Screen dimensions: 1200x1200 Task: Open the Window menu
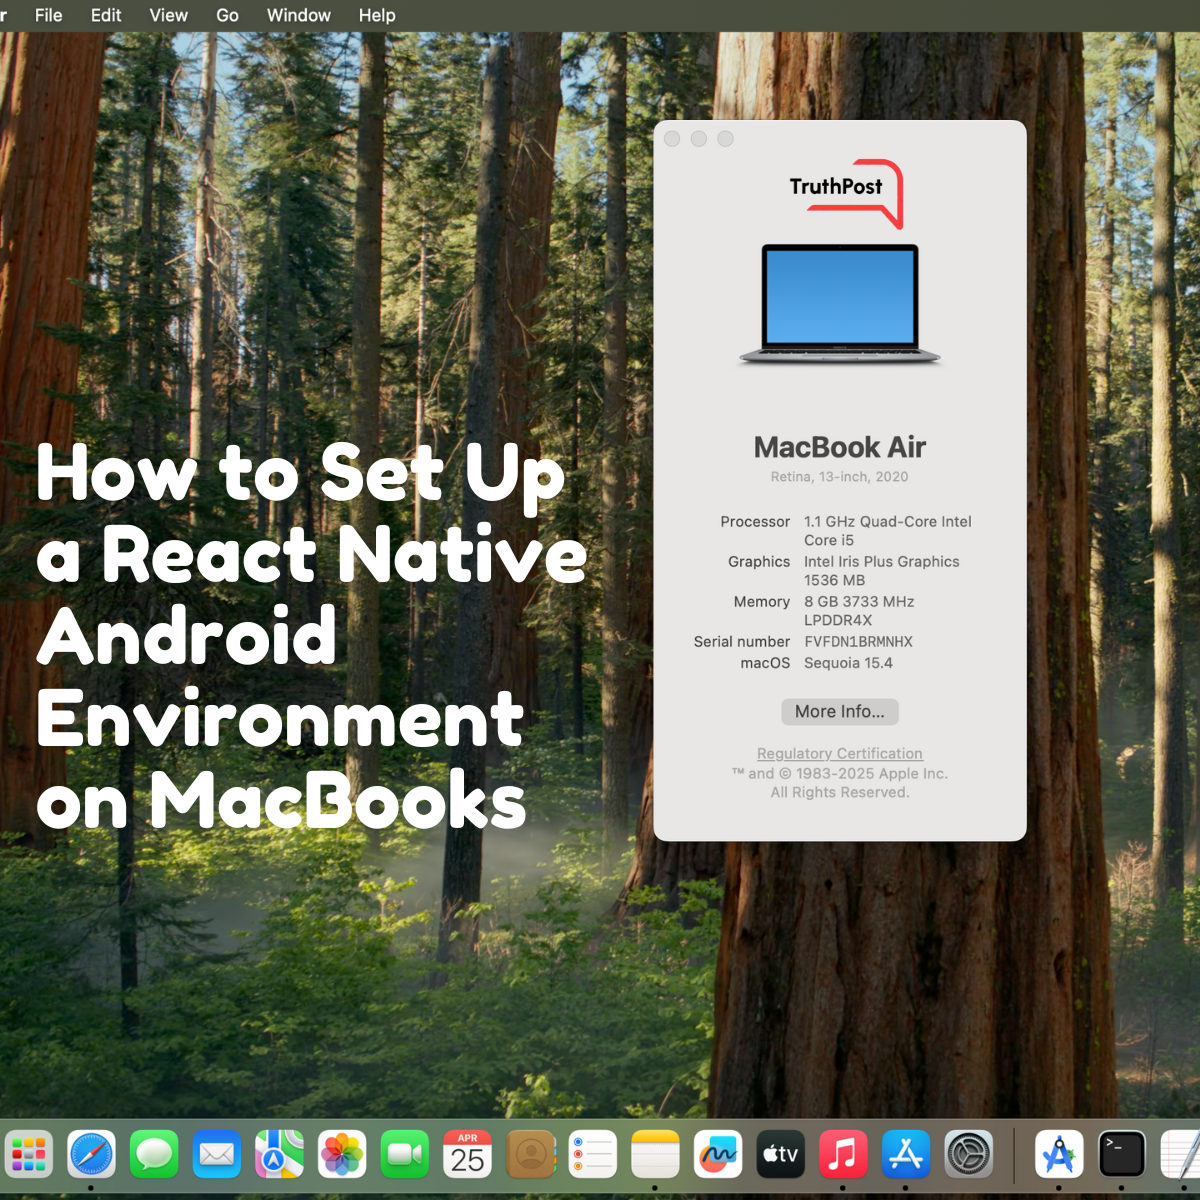pos(298,15)
